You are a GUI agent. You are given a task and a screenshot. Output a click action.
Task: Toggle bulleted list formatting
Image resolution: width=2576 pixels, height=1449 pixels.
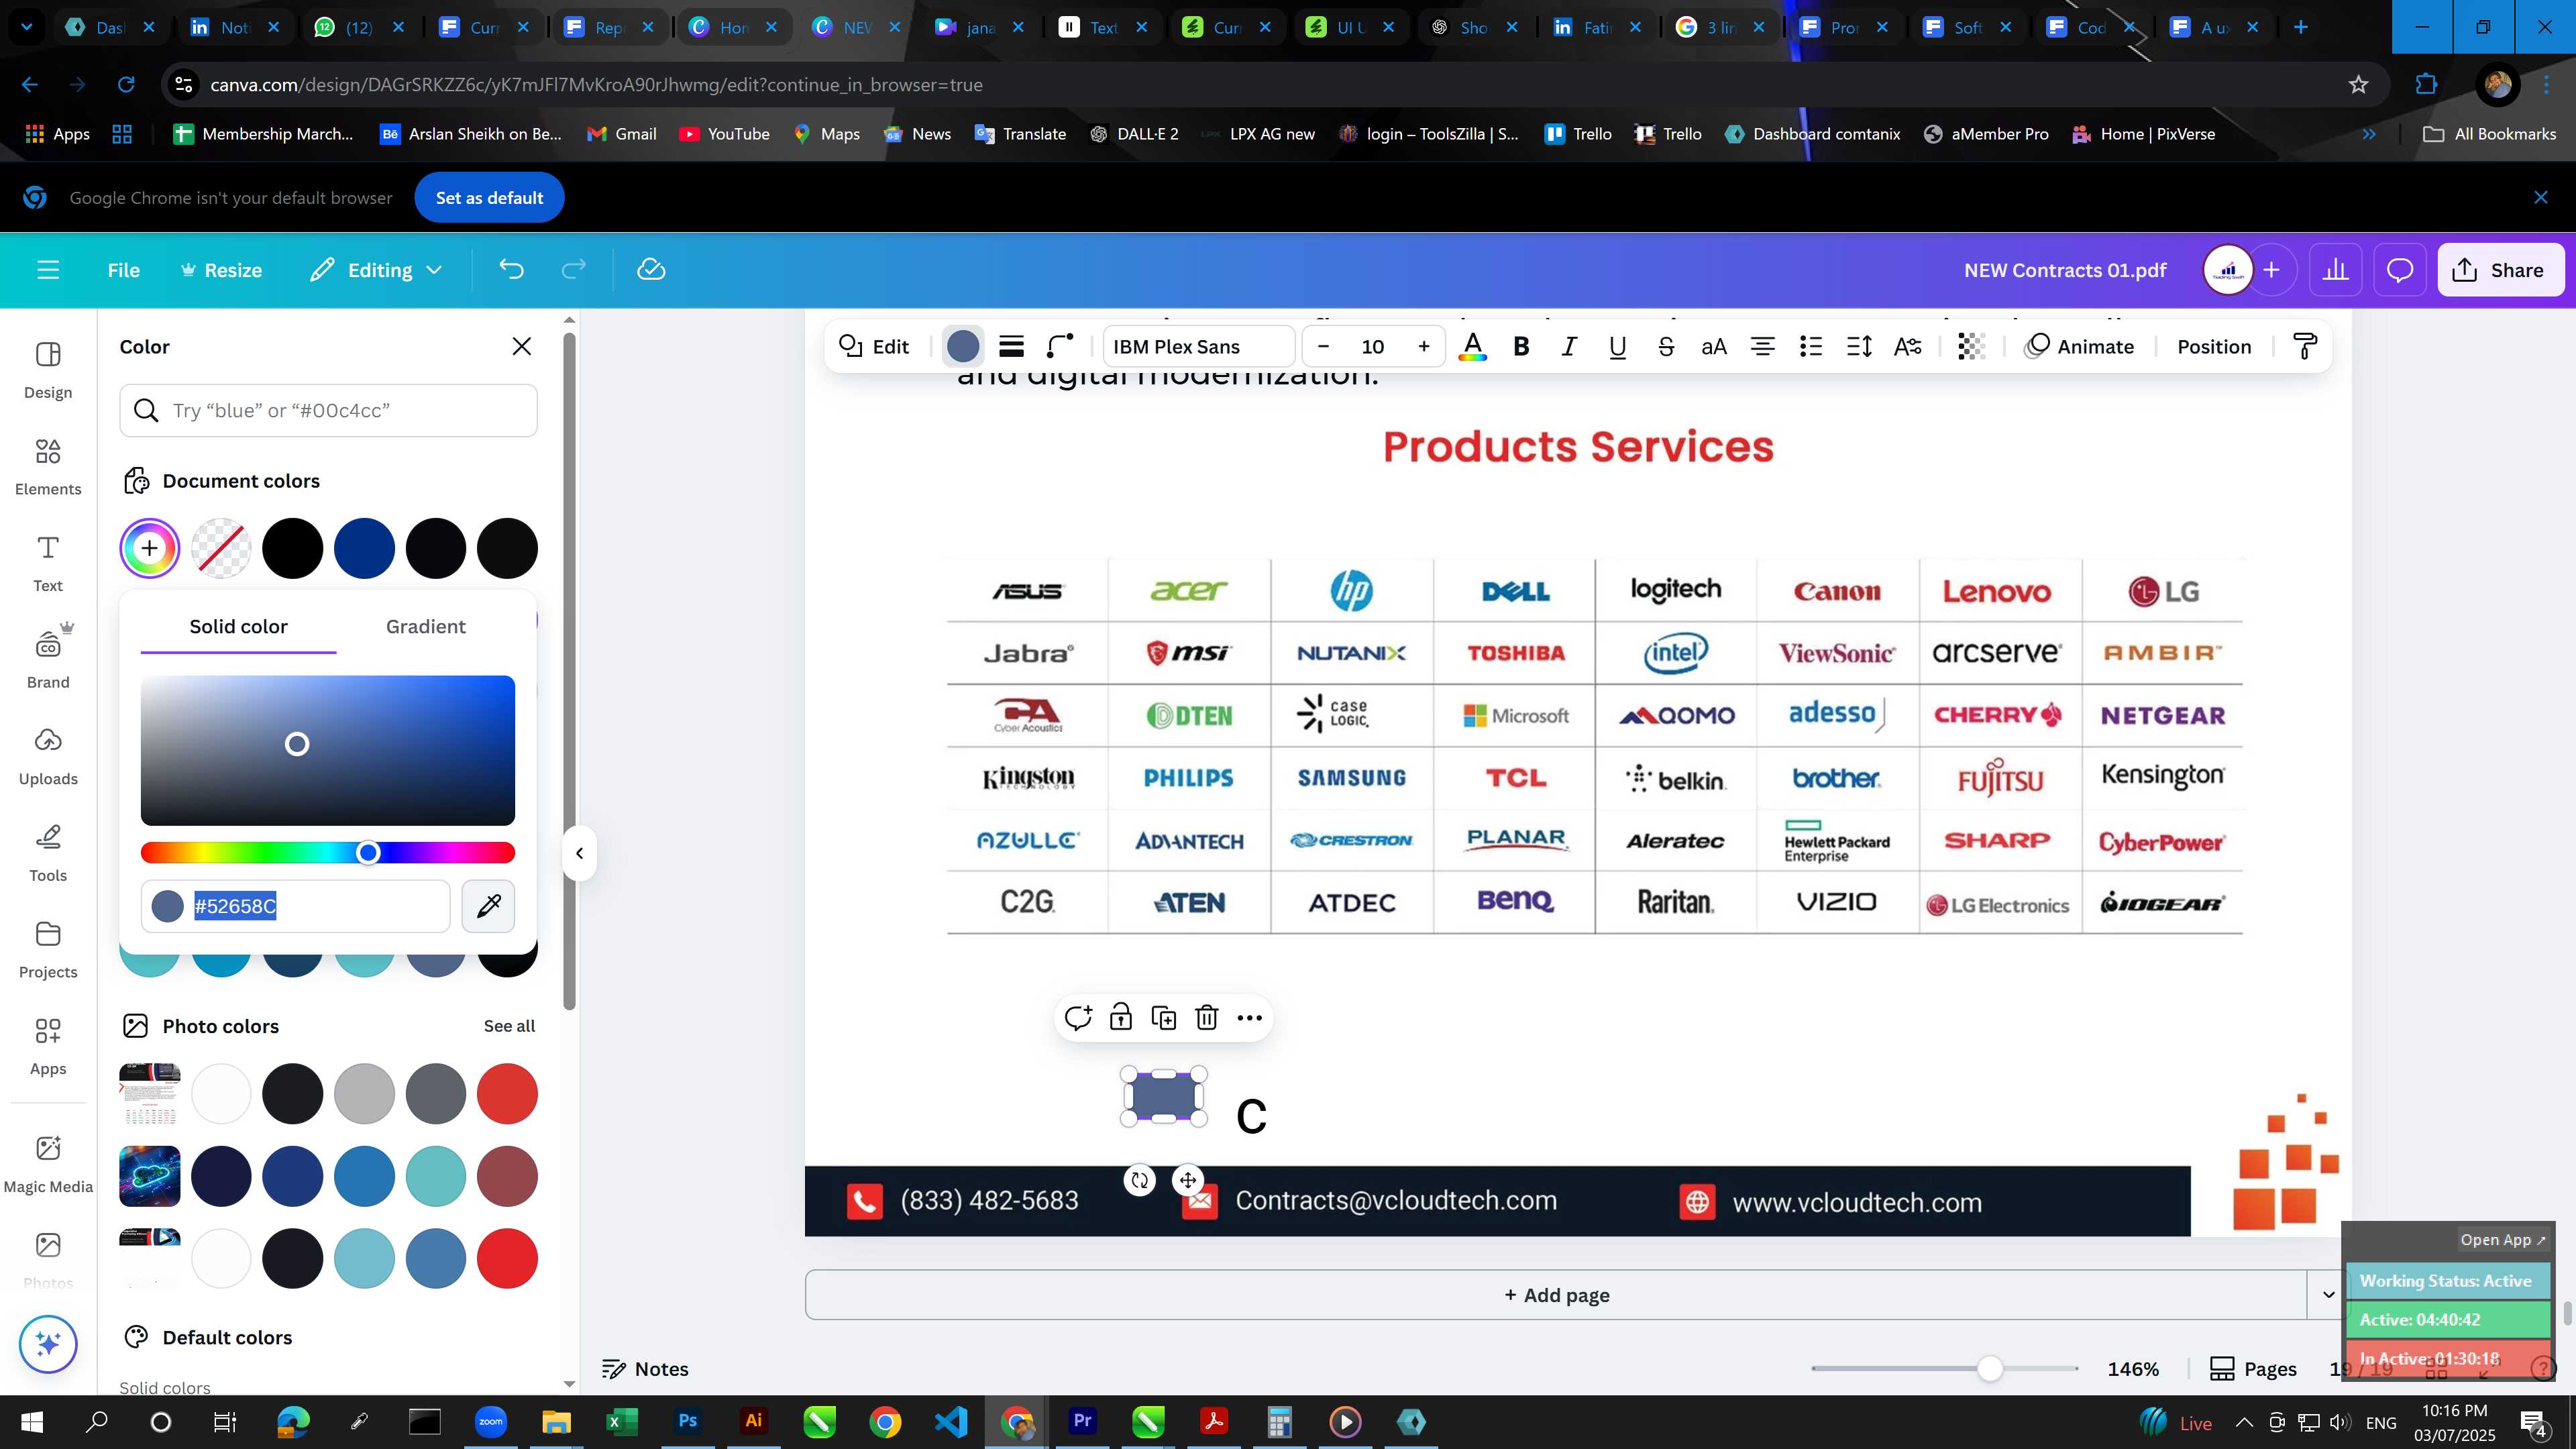(1810, 347)
